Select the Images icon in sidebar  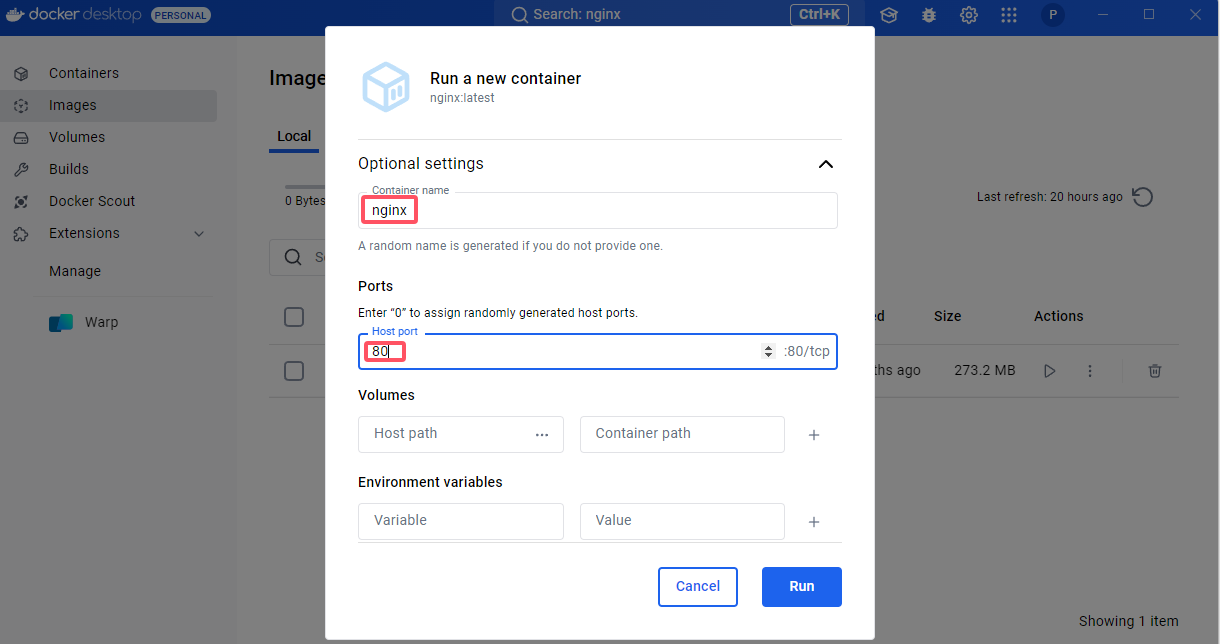22,105
